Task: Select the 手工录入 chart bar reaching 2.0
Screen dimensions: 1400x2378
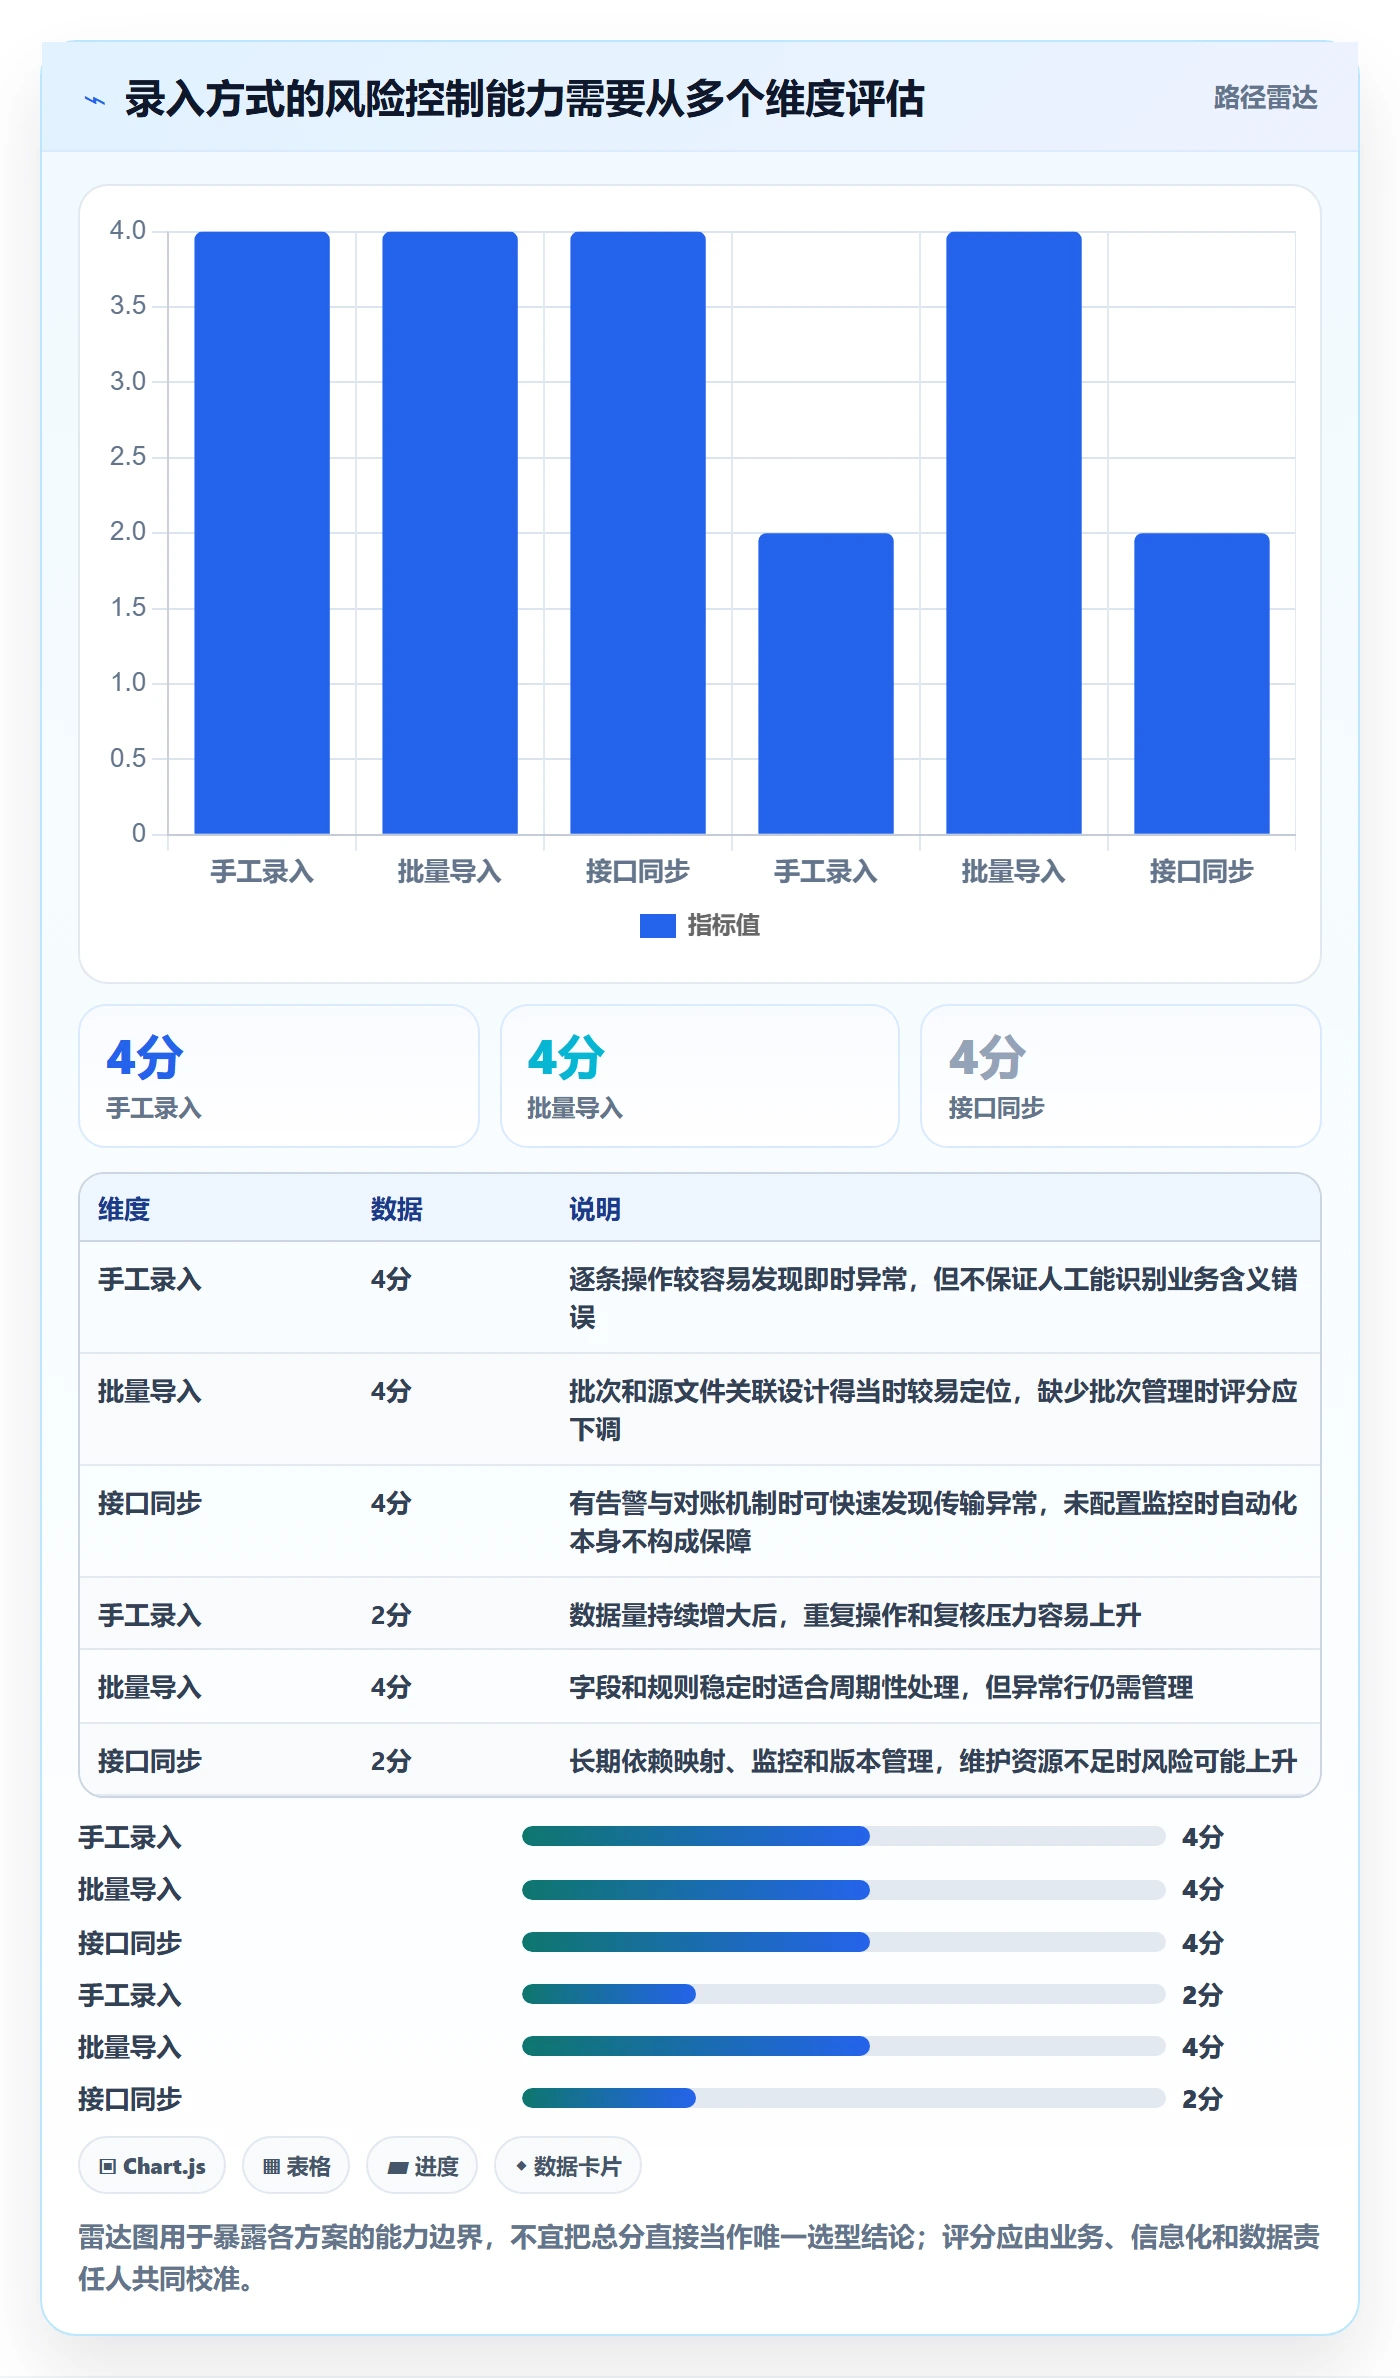Action: [826, 684]
